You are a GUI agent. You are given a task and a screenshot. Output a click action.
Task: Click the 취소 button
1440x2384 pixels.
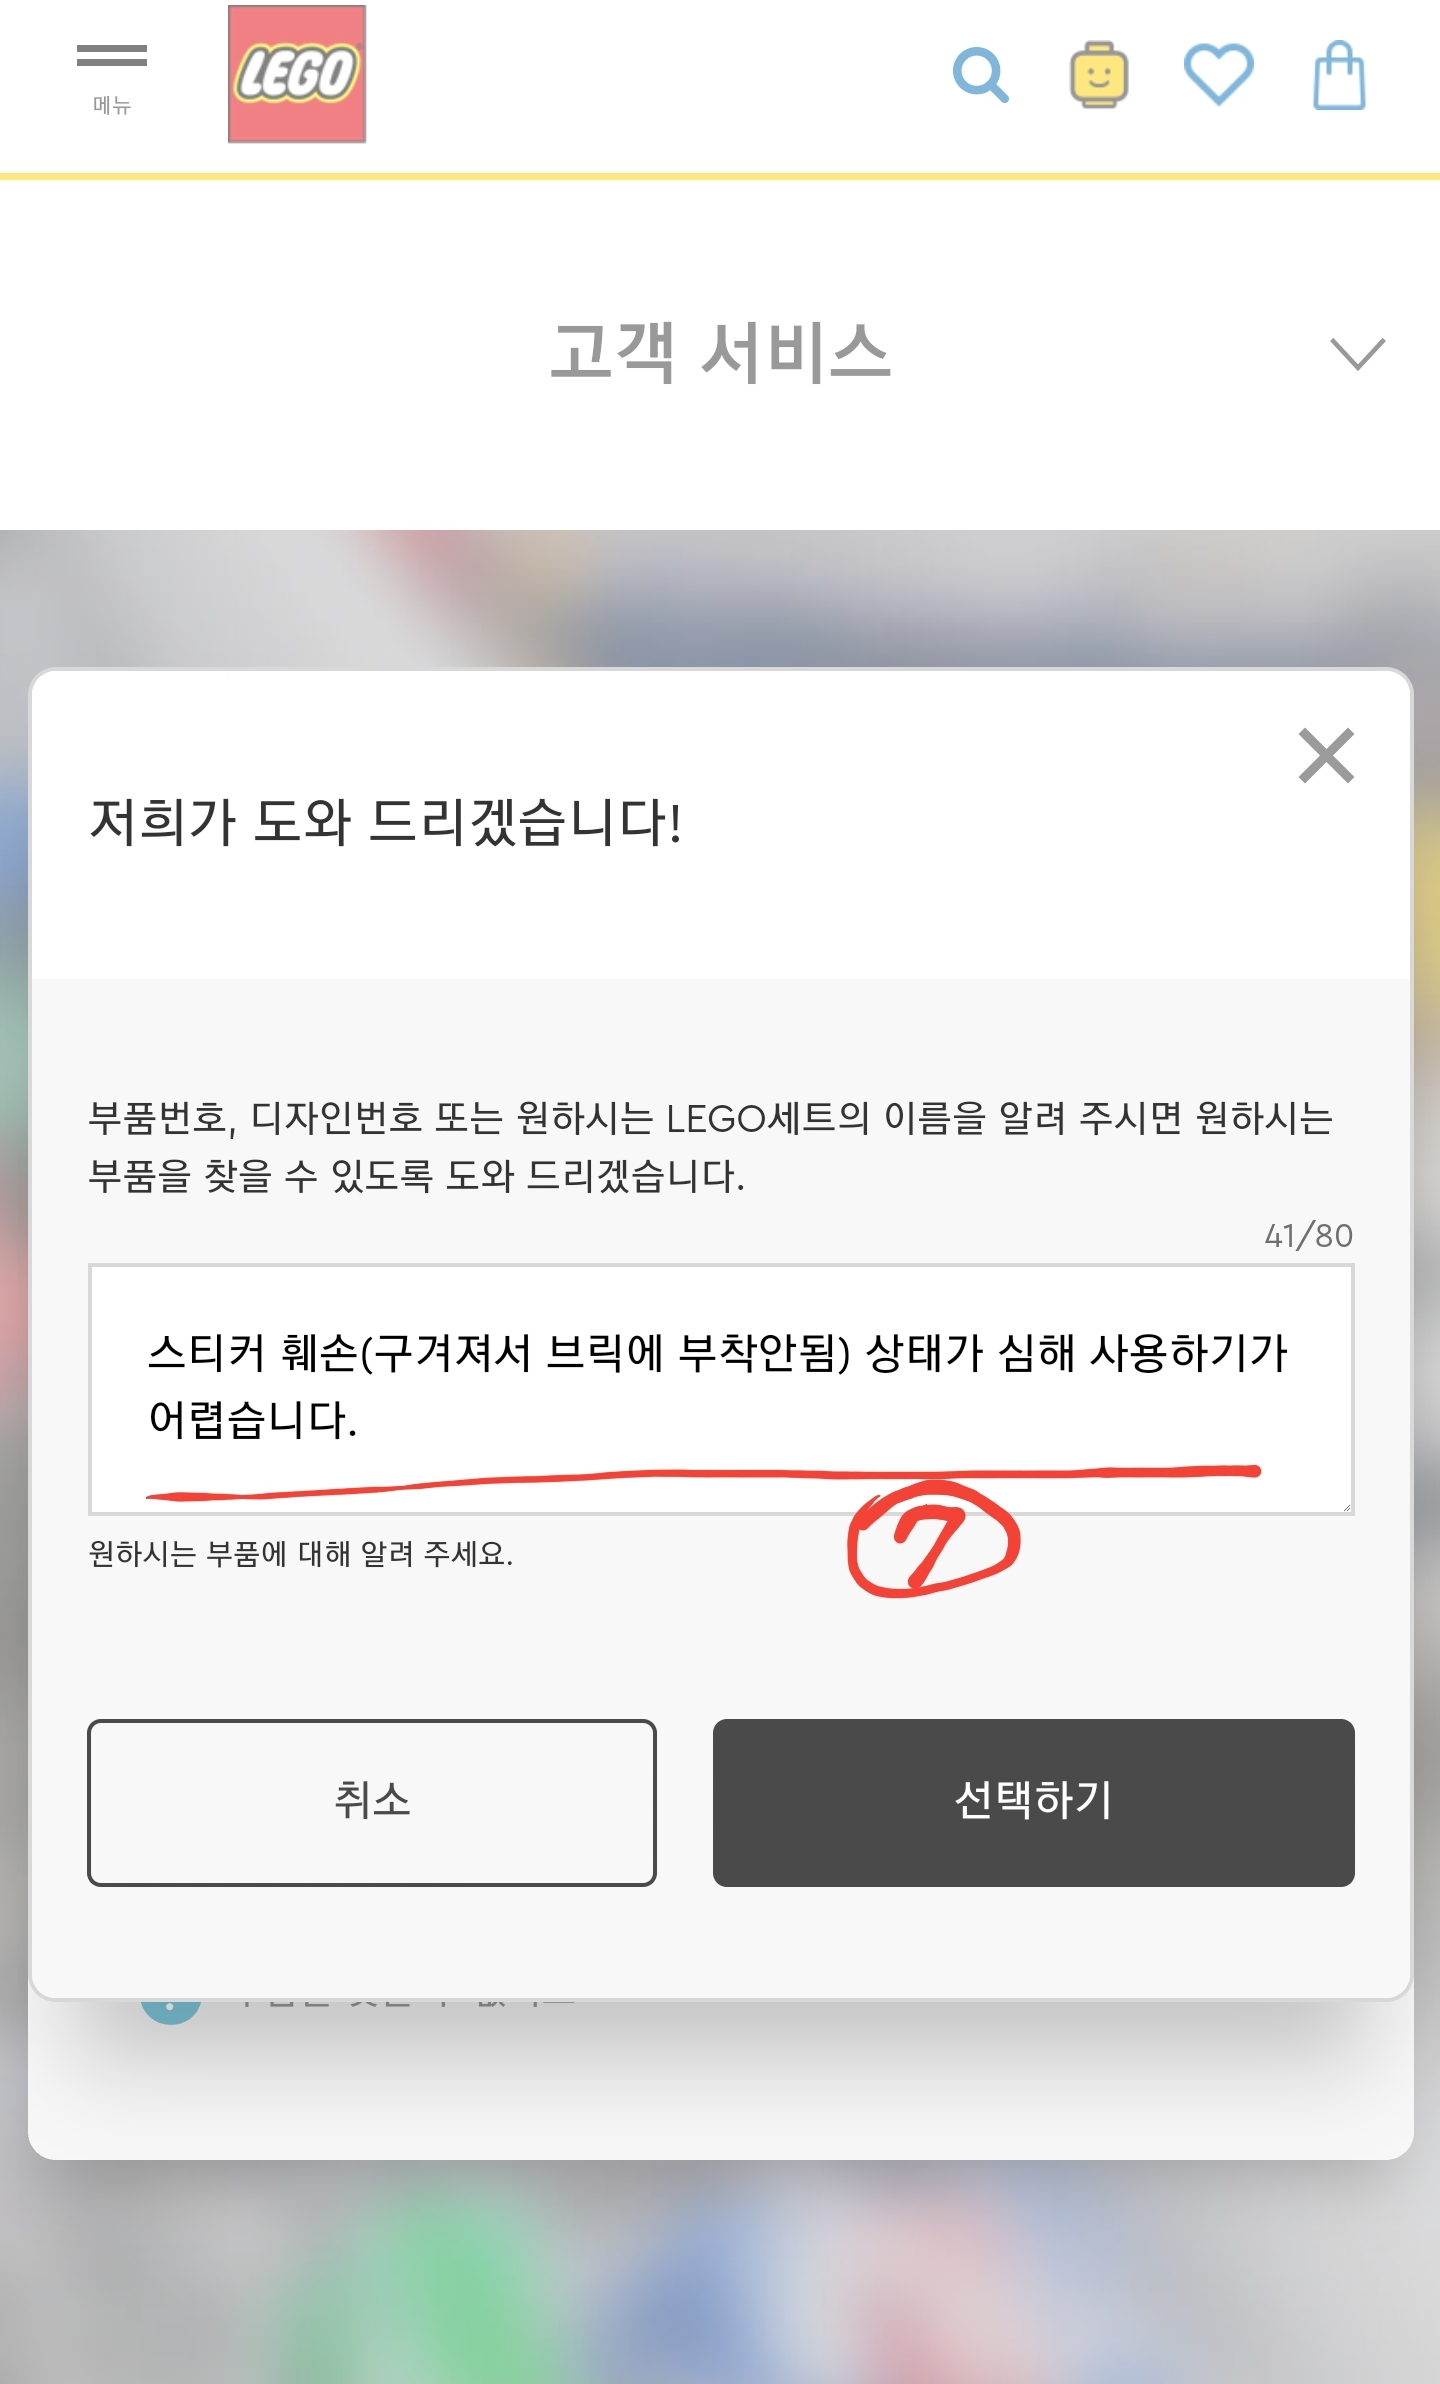point(372,1803)
